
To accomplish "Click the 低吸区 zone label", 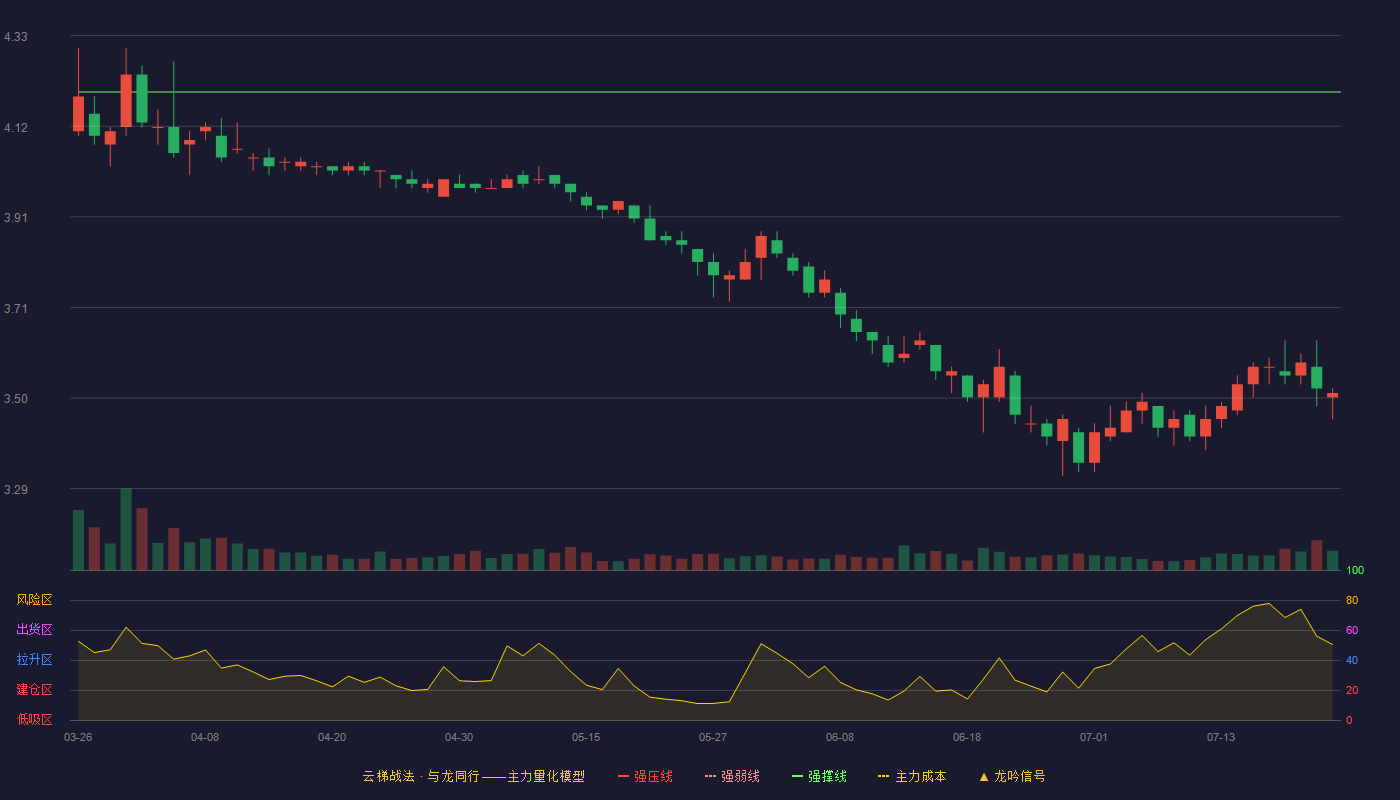I will click(34, 720).
